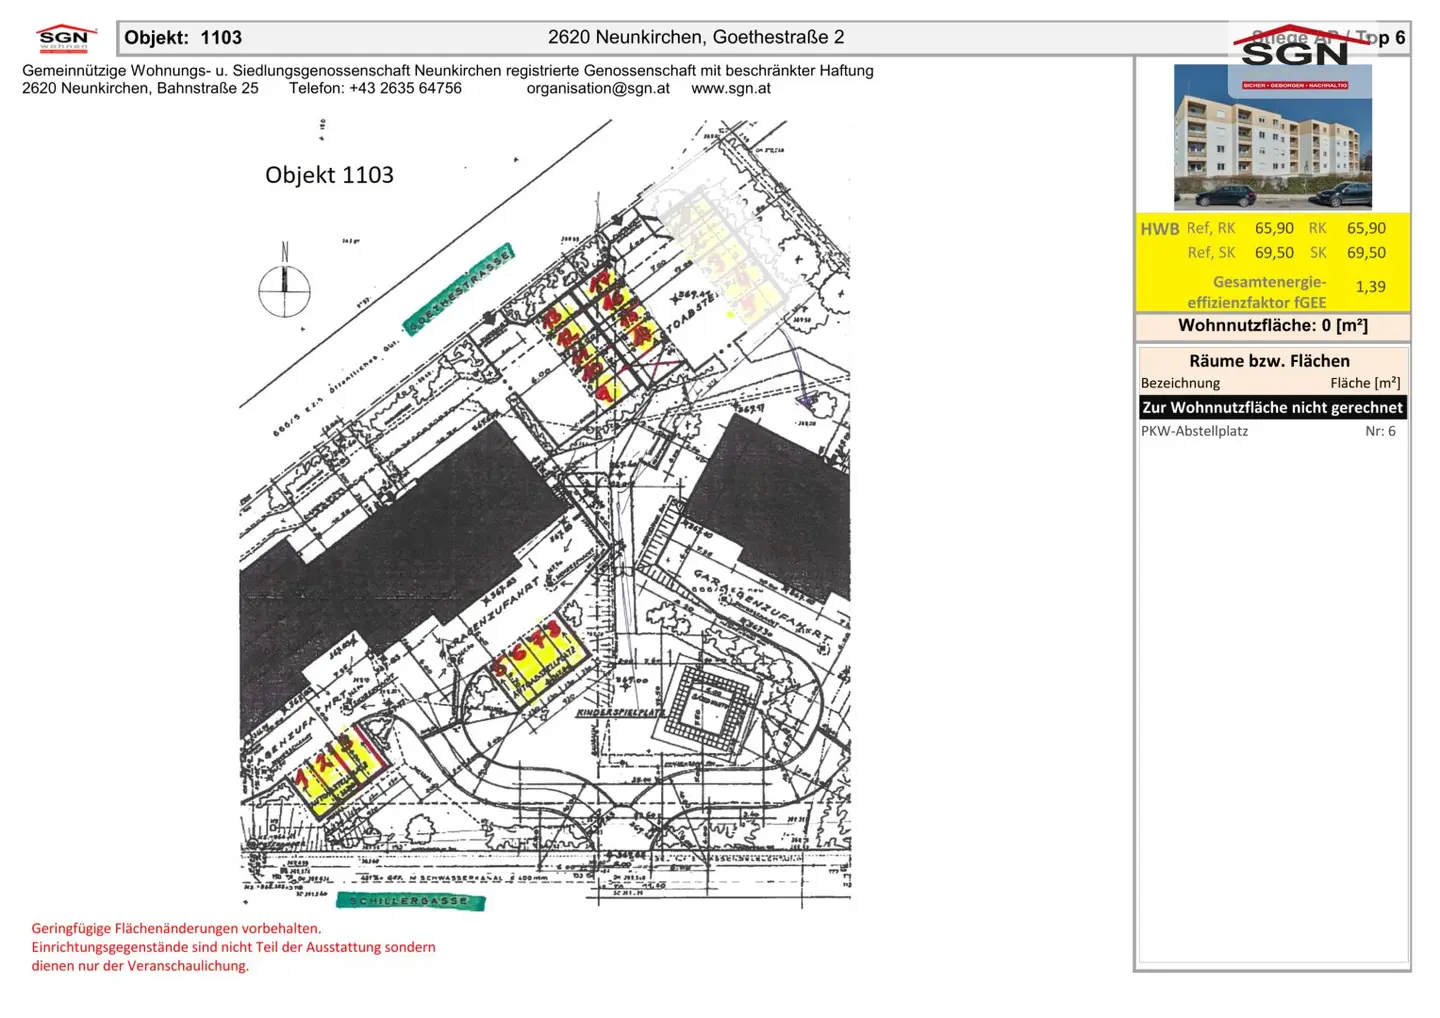This screenshot has height=1018, width=1440.
Task: Select the 'Objekt: 1103' header text
Action: (x=183, y=37)
